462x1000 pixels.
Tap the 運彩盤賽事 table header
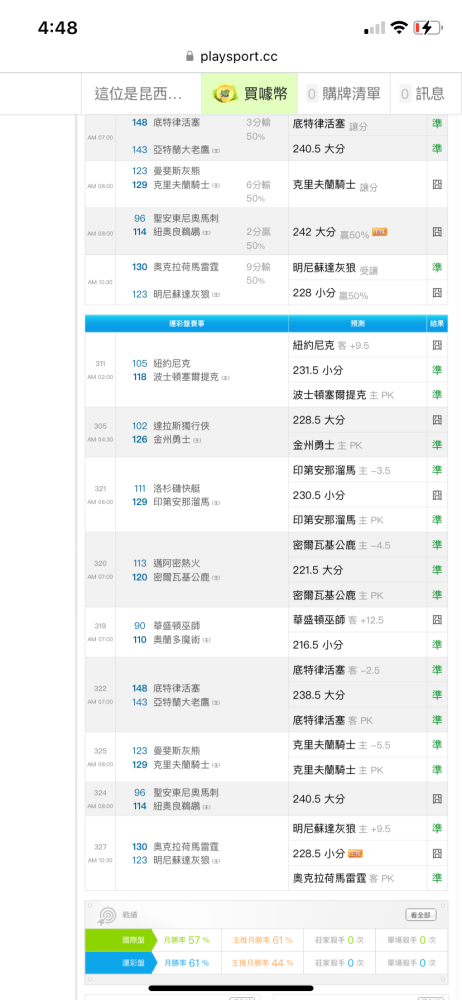coord(186,323)
